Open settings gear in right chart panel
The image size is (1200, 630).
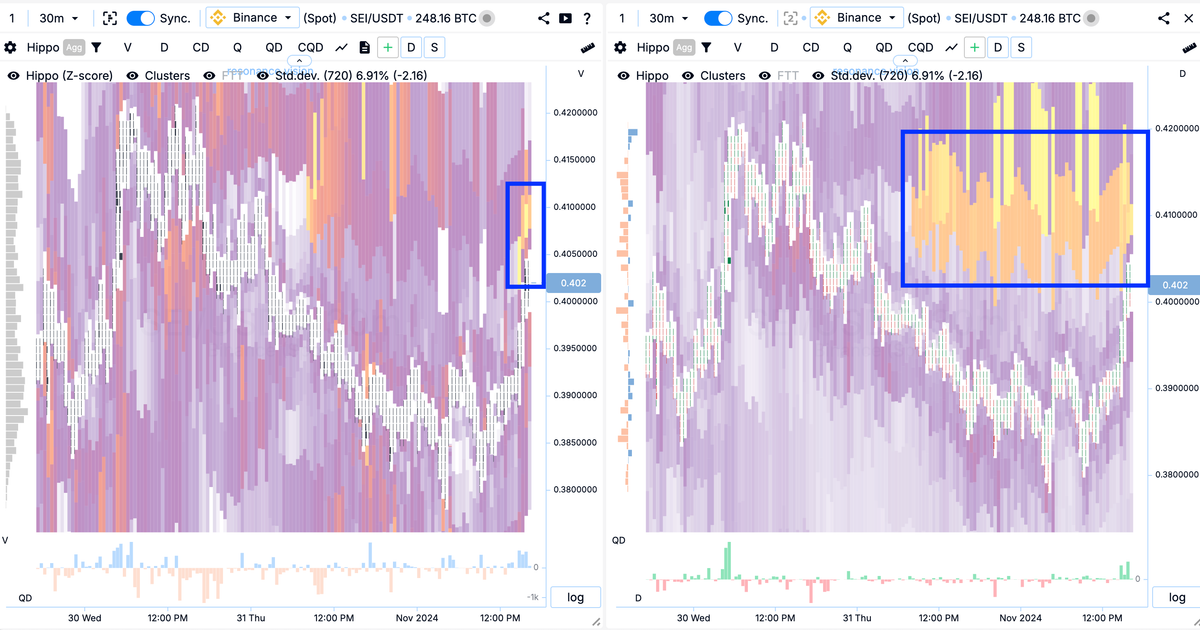pyautogui.click(x=620, y=47)
